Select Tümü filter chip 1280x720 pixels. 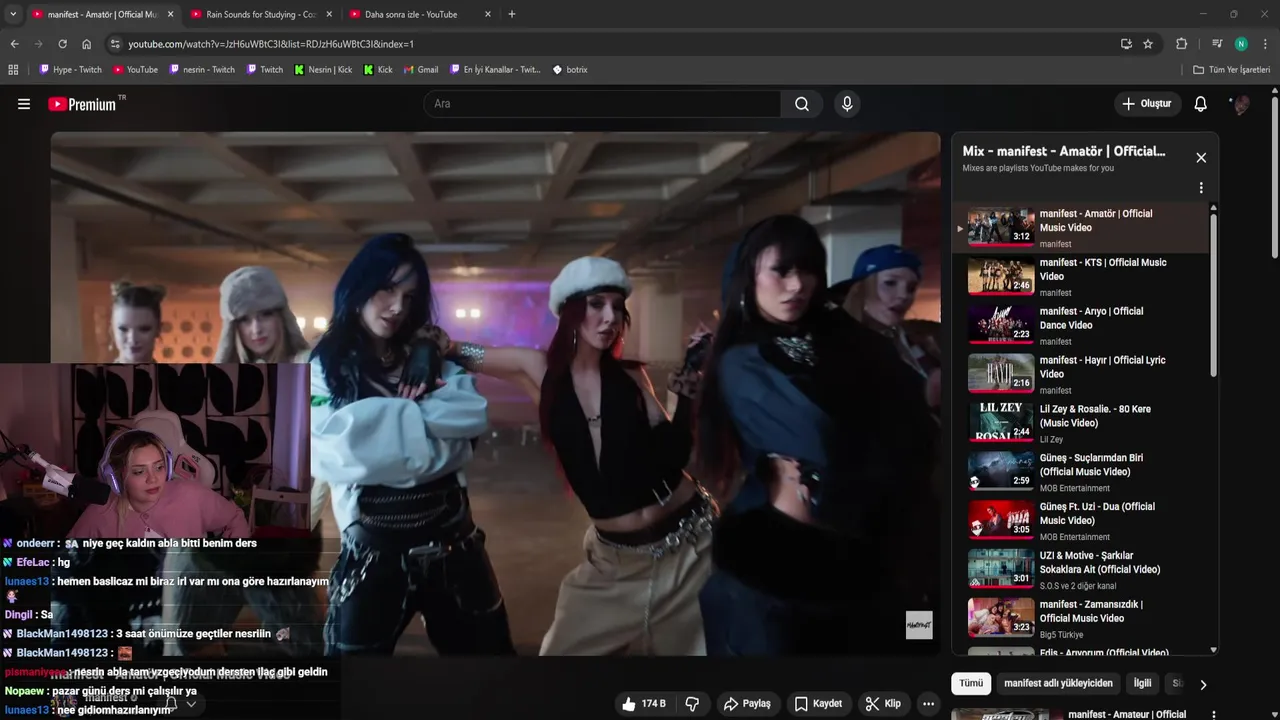coord(971,683)
